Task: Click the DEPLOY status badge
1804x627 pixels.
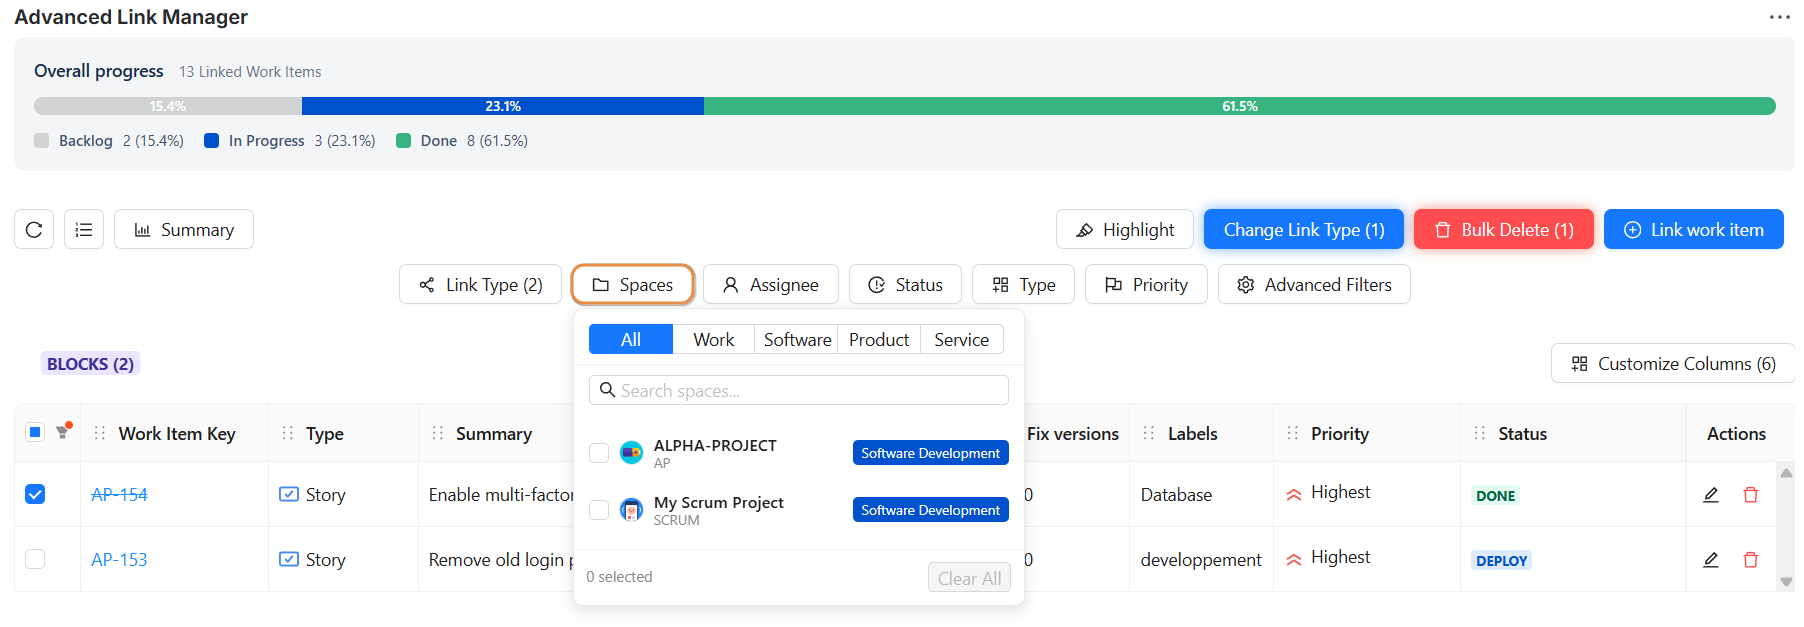Action: click(x=1501, y=560)
